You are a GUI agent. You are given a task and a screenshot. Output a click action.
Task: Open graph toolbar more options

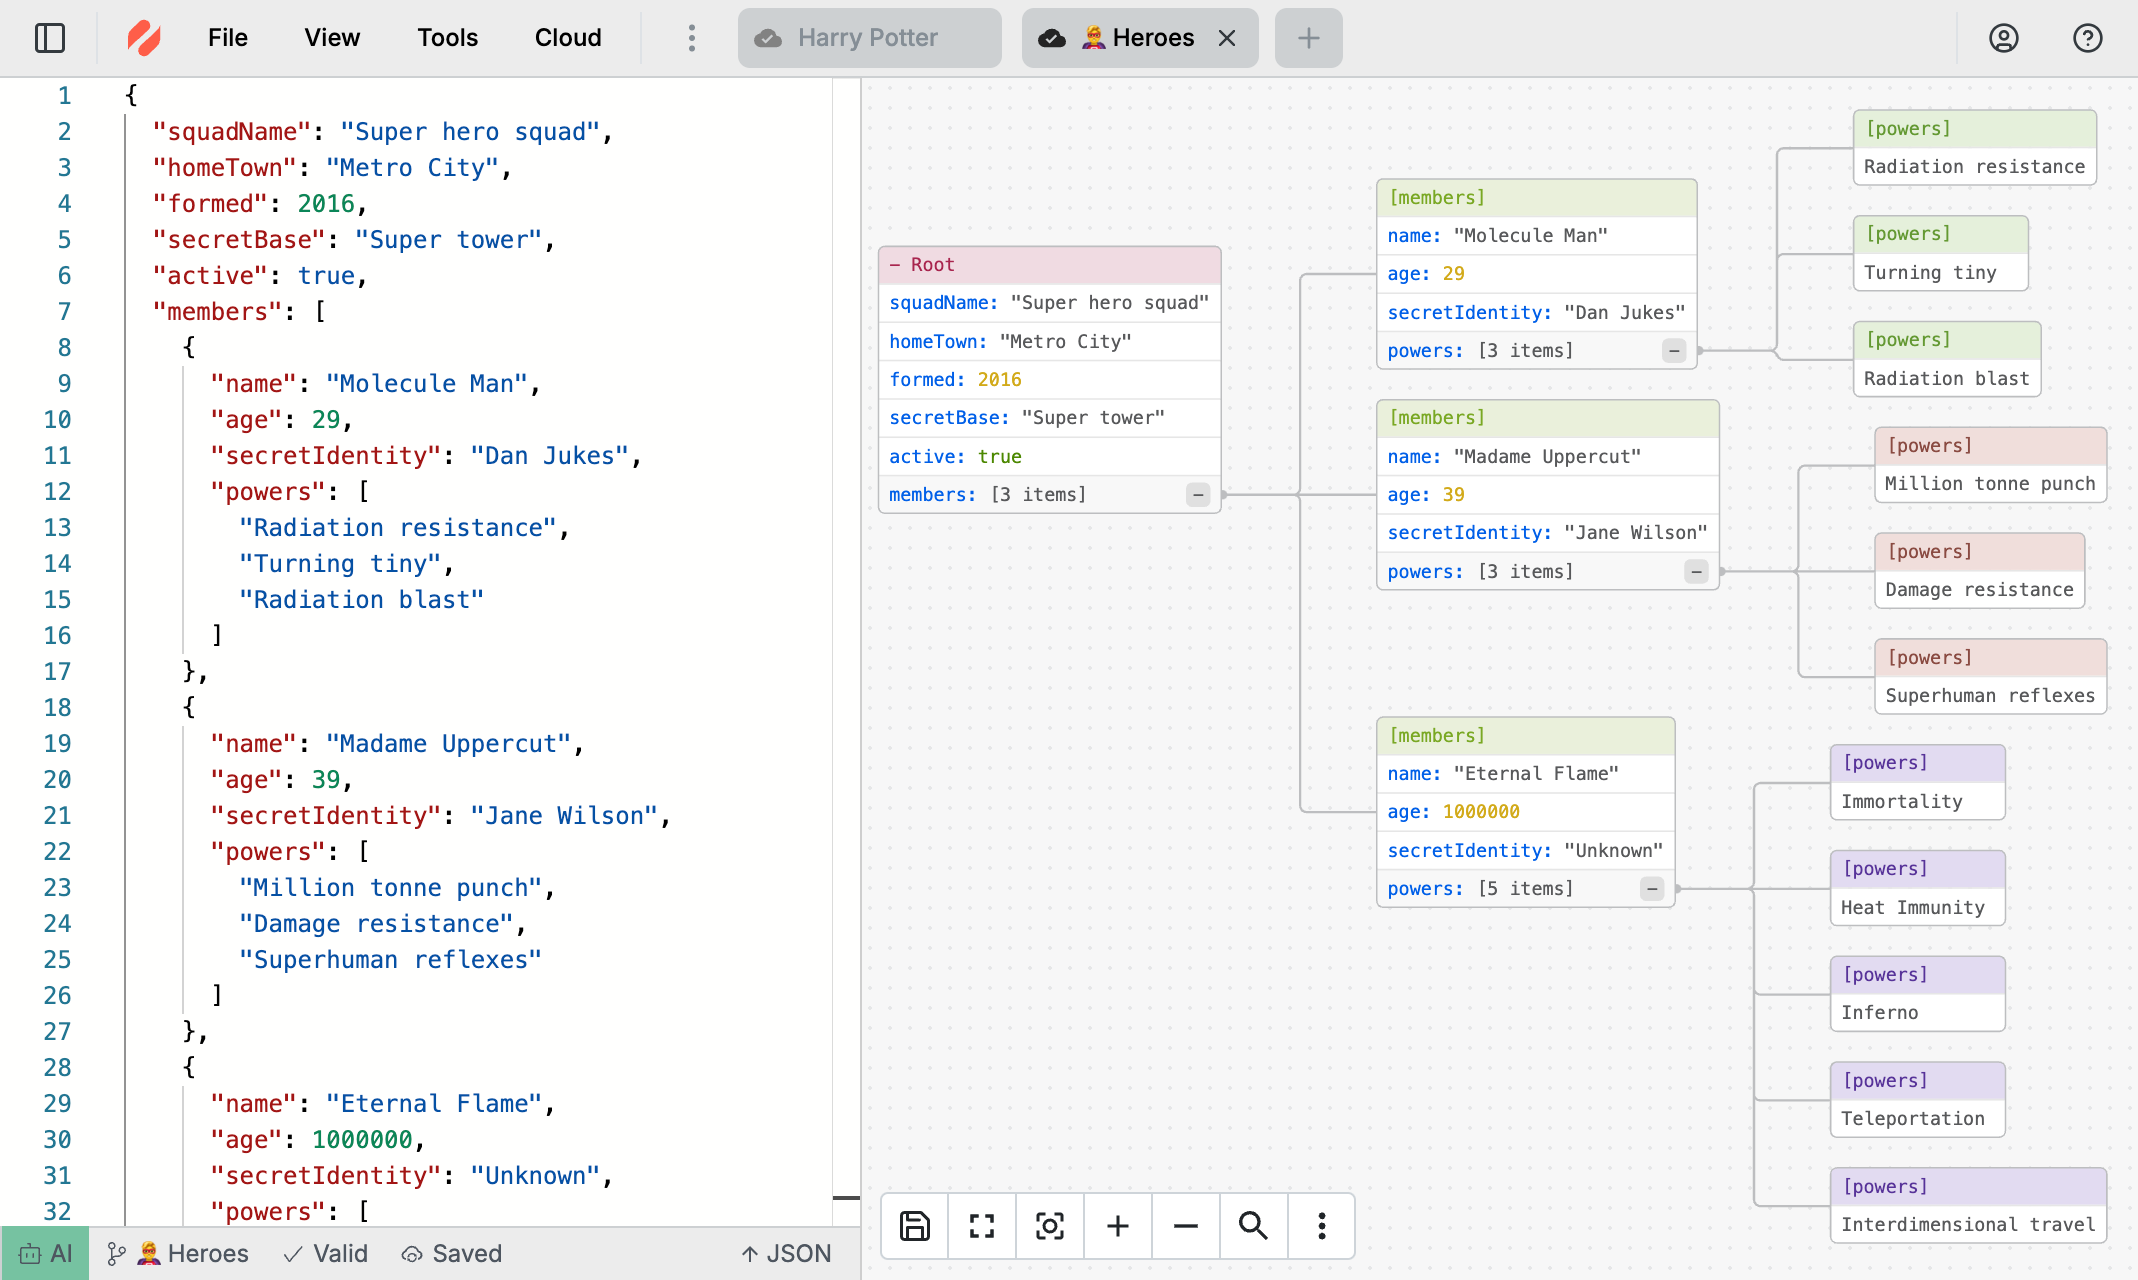click(x=1321, y=1225)
